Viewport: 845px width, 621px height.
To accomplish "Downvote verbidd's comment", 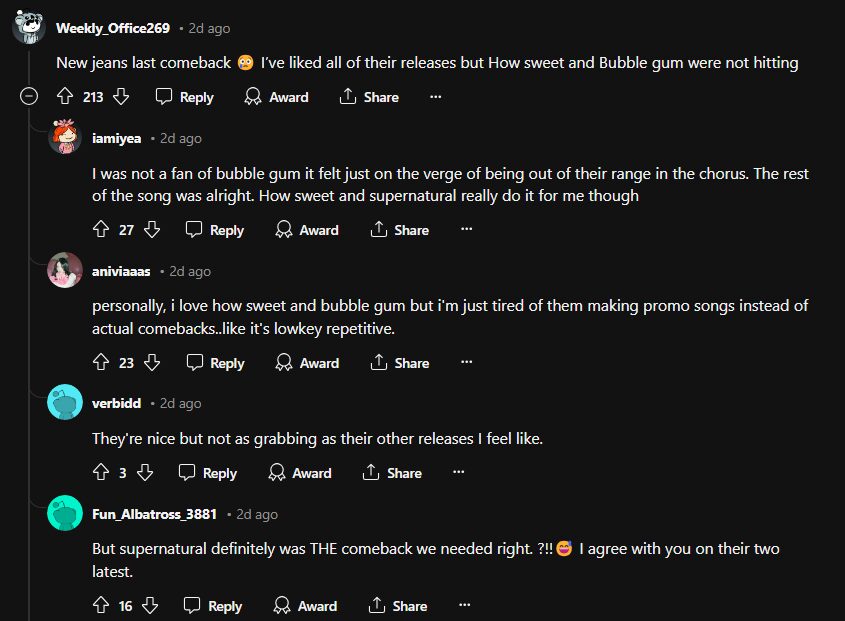I will pos(146,472).
